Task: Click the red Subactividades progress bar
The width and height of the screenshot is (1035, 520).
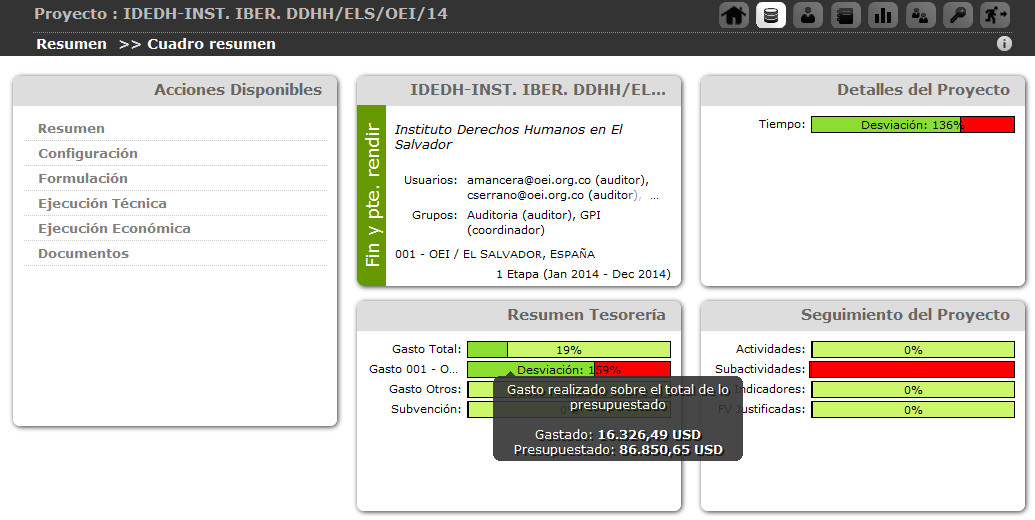Action: click(x=913, y=370)
